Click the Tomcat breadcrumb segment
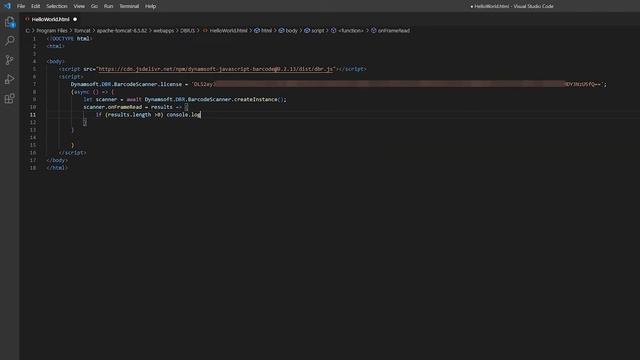Viewport: 640px width, 360px height. pos(82,31)
